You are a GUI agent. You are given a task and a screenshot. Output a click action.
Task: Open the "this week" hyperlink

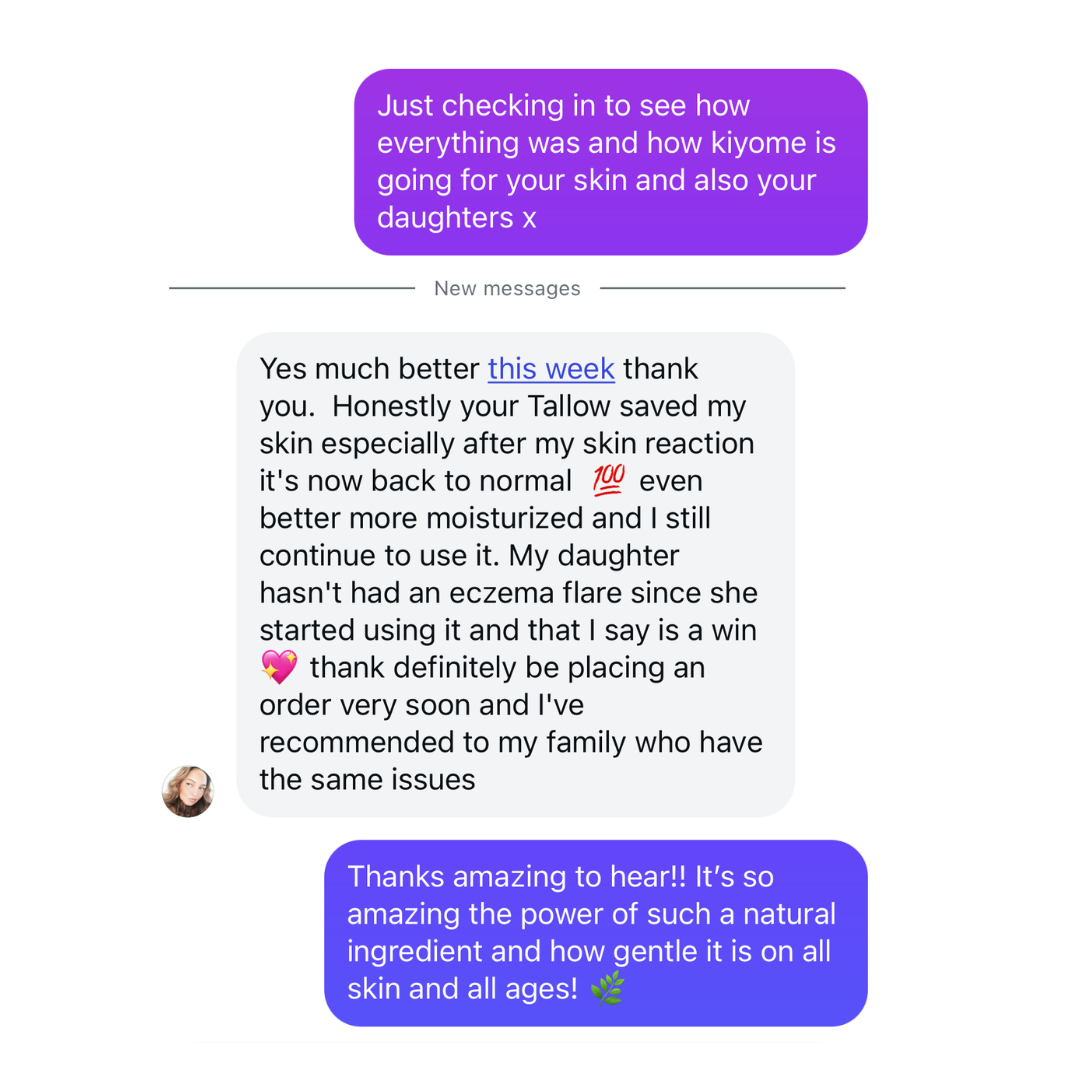coord(551,369)
